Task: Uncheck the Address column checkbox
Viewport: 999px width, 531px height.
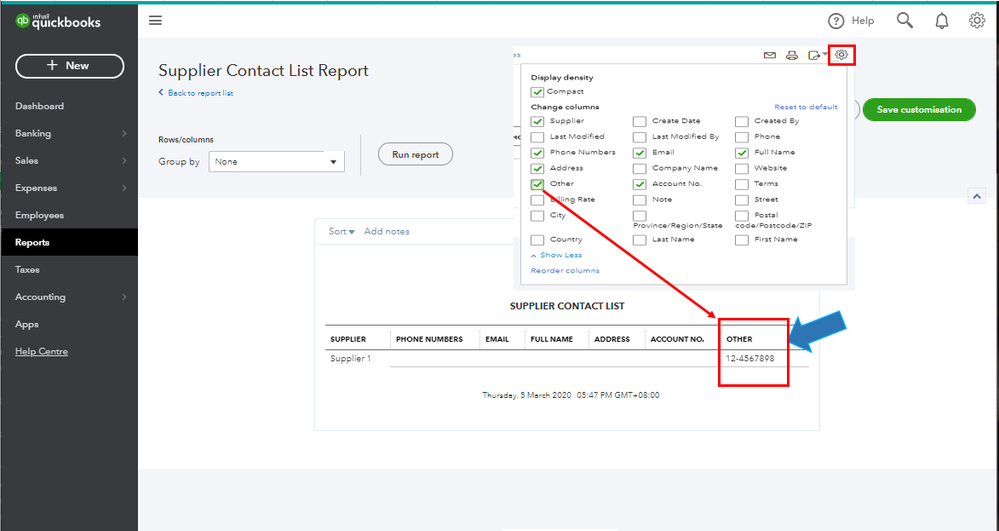Action: click(x=537, y=169)
